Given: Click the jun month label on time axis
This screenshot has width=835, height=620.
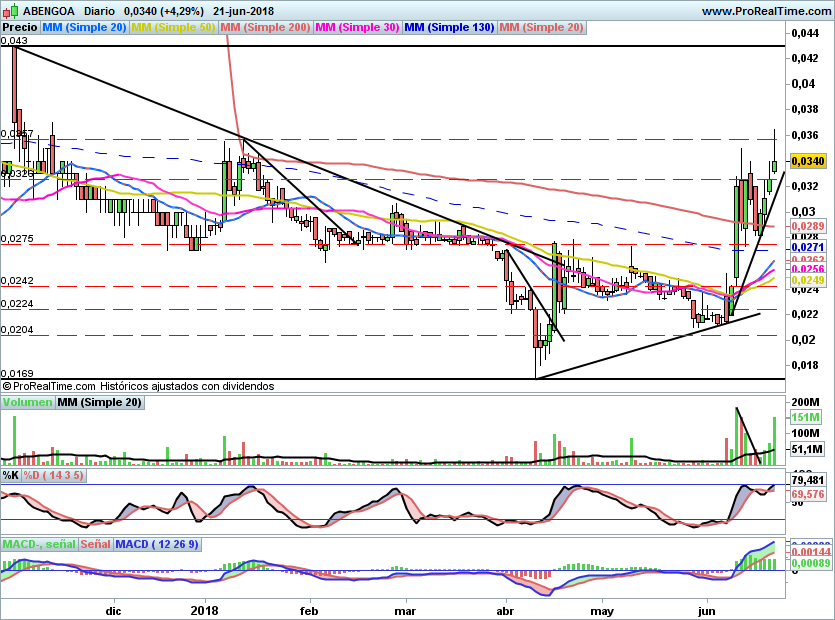Looking at the screenshot, I should 707,611.
